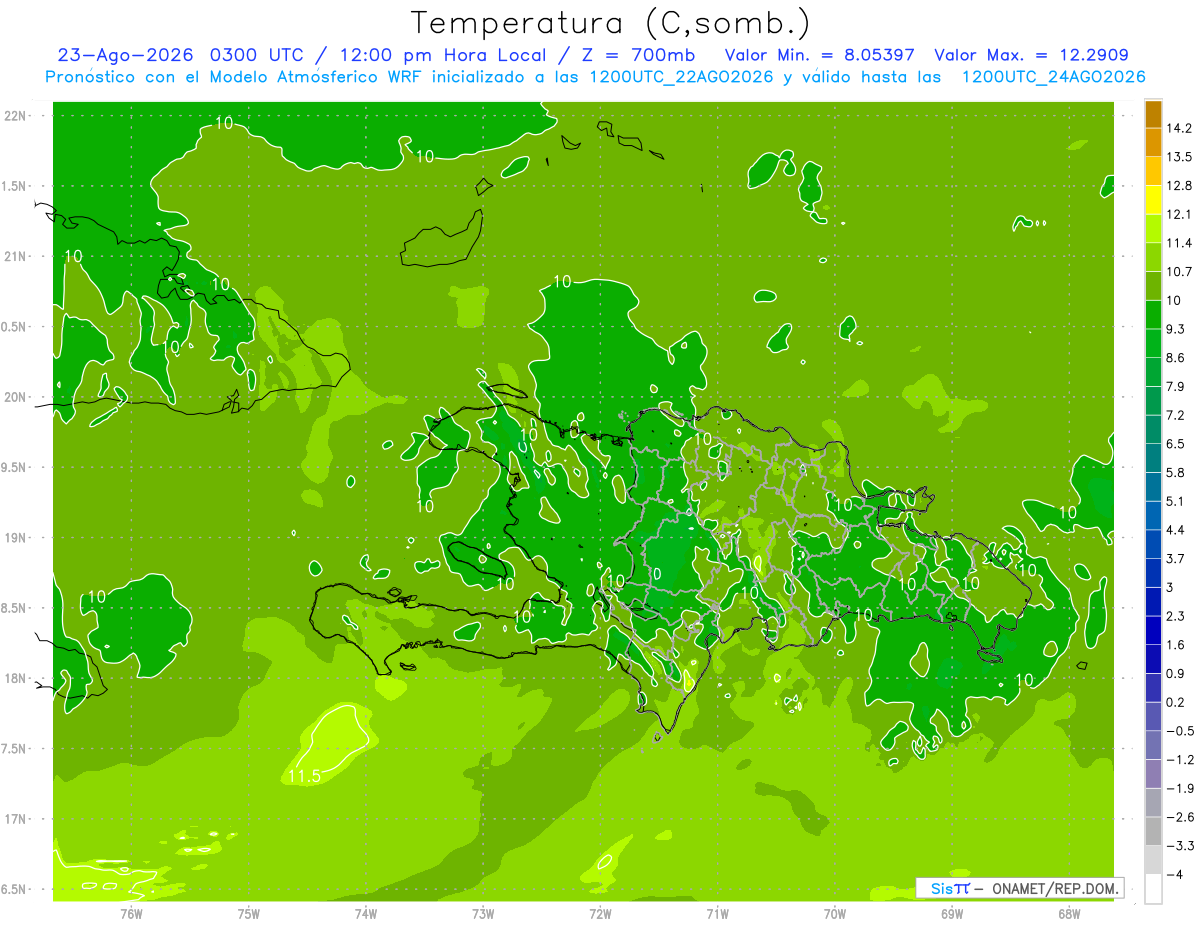Click the legend value "-2.6"
The image size is (1200, 927).
tap(1179, 817)
